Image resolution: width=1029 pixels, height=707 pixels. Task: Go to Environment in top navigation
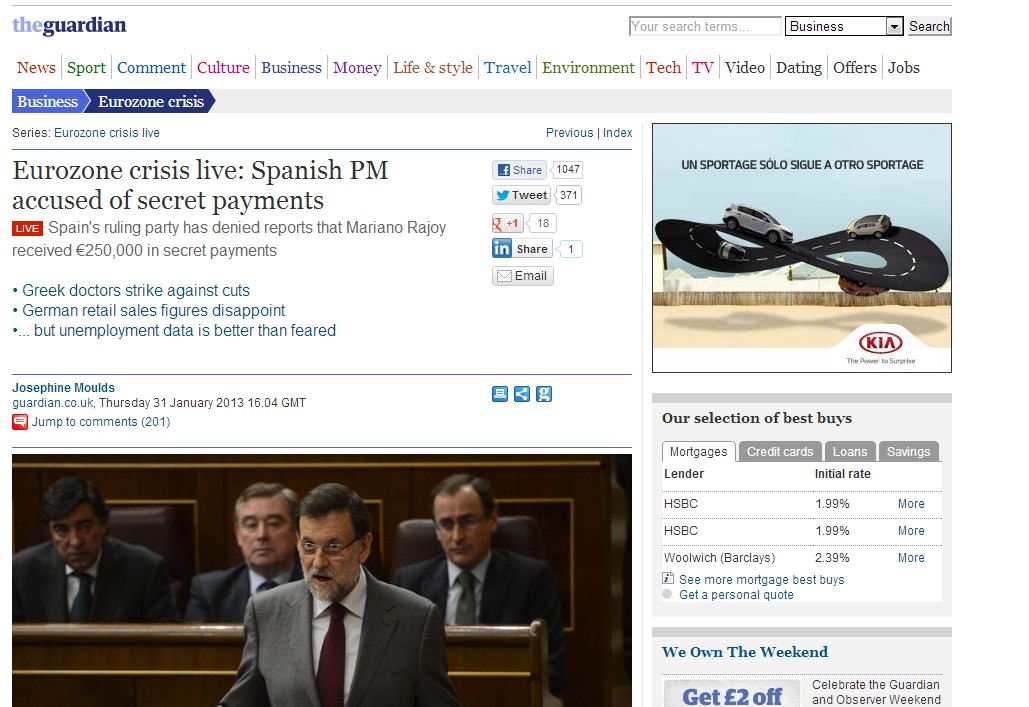pos(588,68)
